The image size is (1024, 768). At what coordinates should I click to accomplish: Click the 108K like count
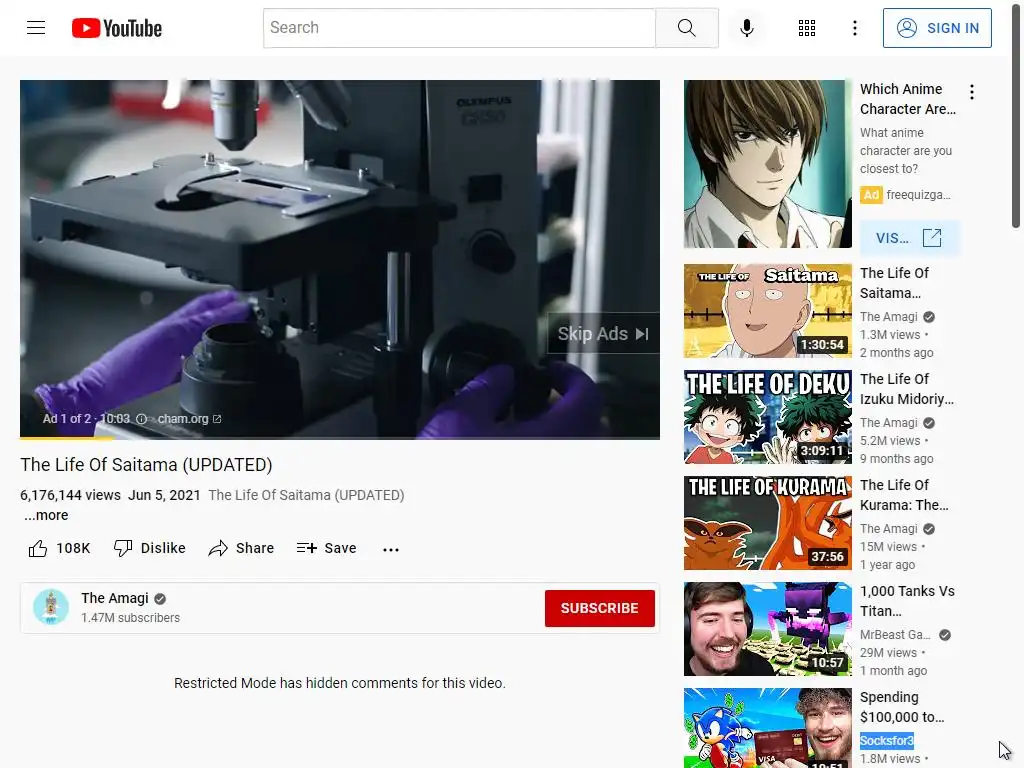(73, 549)
